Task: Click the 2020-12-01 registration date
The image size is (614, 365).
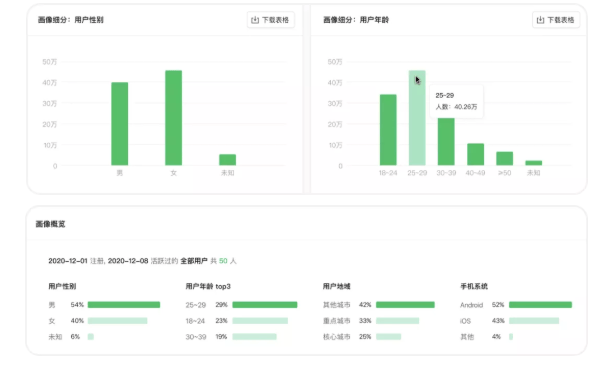Action: tap(68, 261)
